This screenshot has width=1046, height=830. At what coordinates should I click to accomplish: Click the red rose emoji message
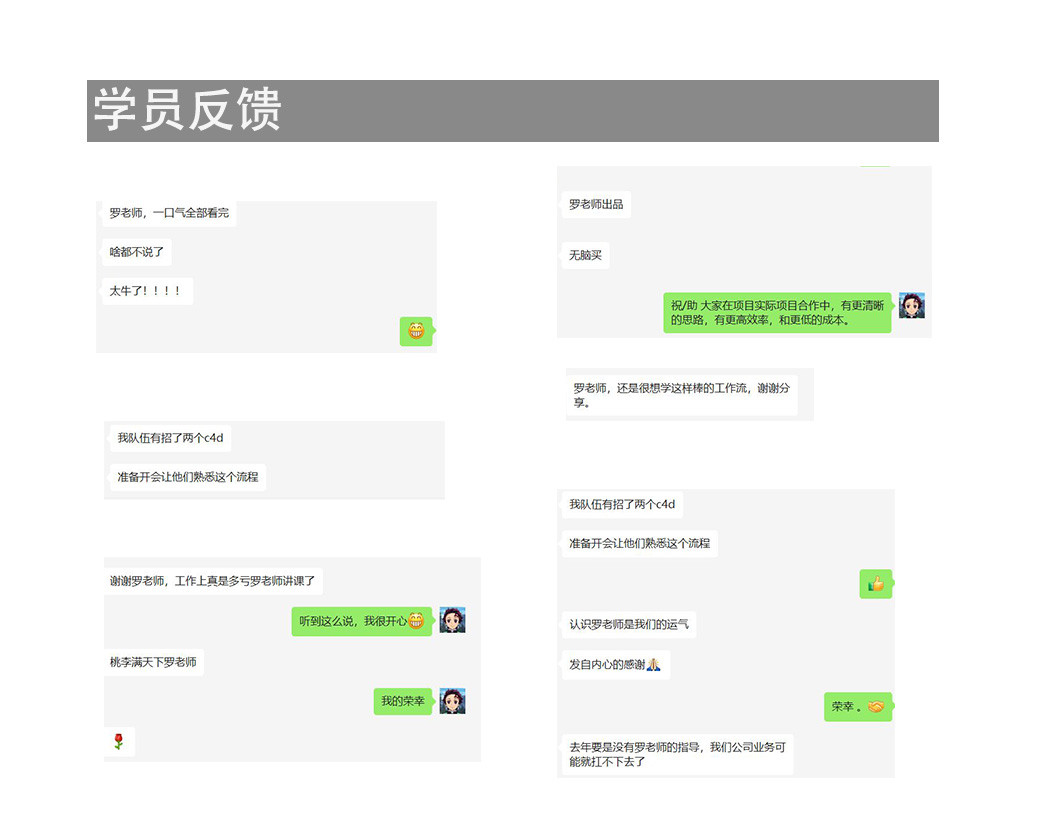point(118,742)
